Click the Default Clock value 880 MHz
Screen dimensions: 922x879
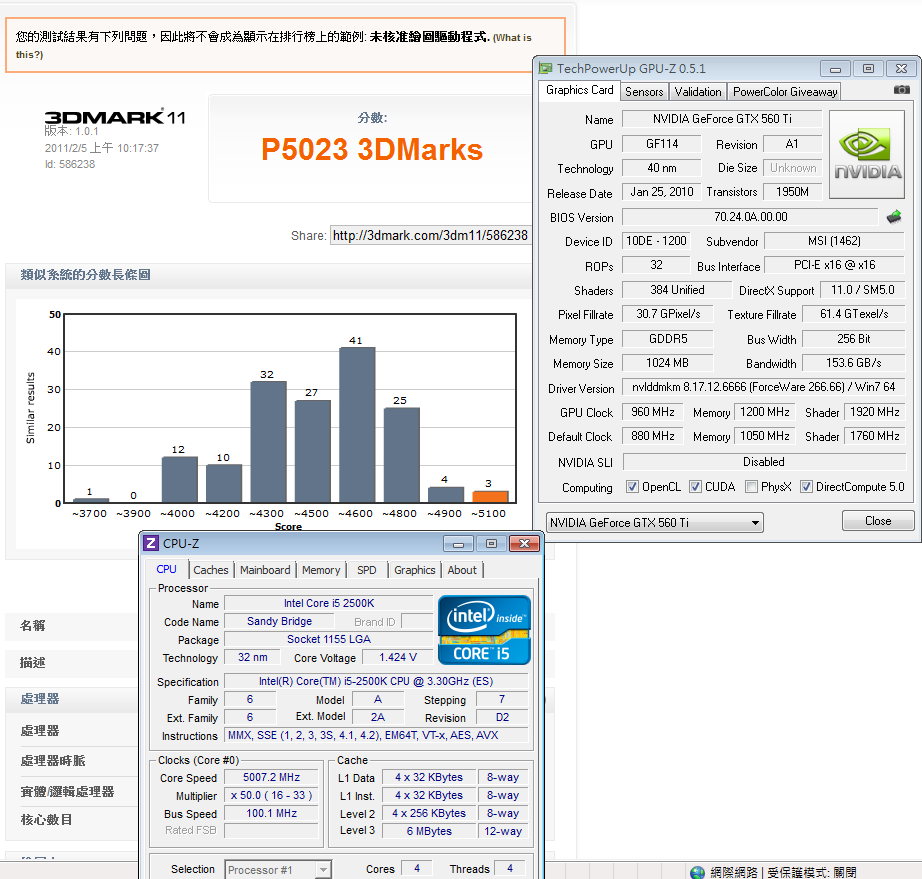coord(653,436)
